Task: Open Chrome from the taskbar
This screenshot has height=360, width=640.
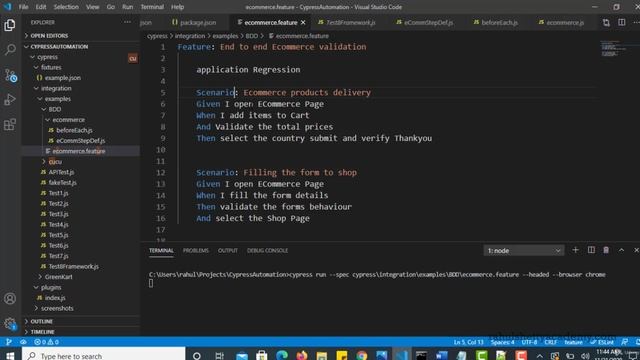Action: click(362, 356)
